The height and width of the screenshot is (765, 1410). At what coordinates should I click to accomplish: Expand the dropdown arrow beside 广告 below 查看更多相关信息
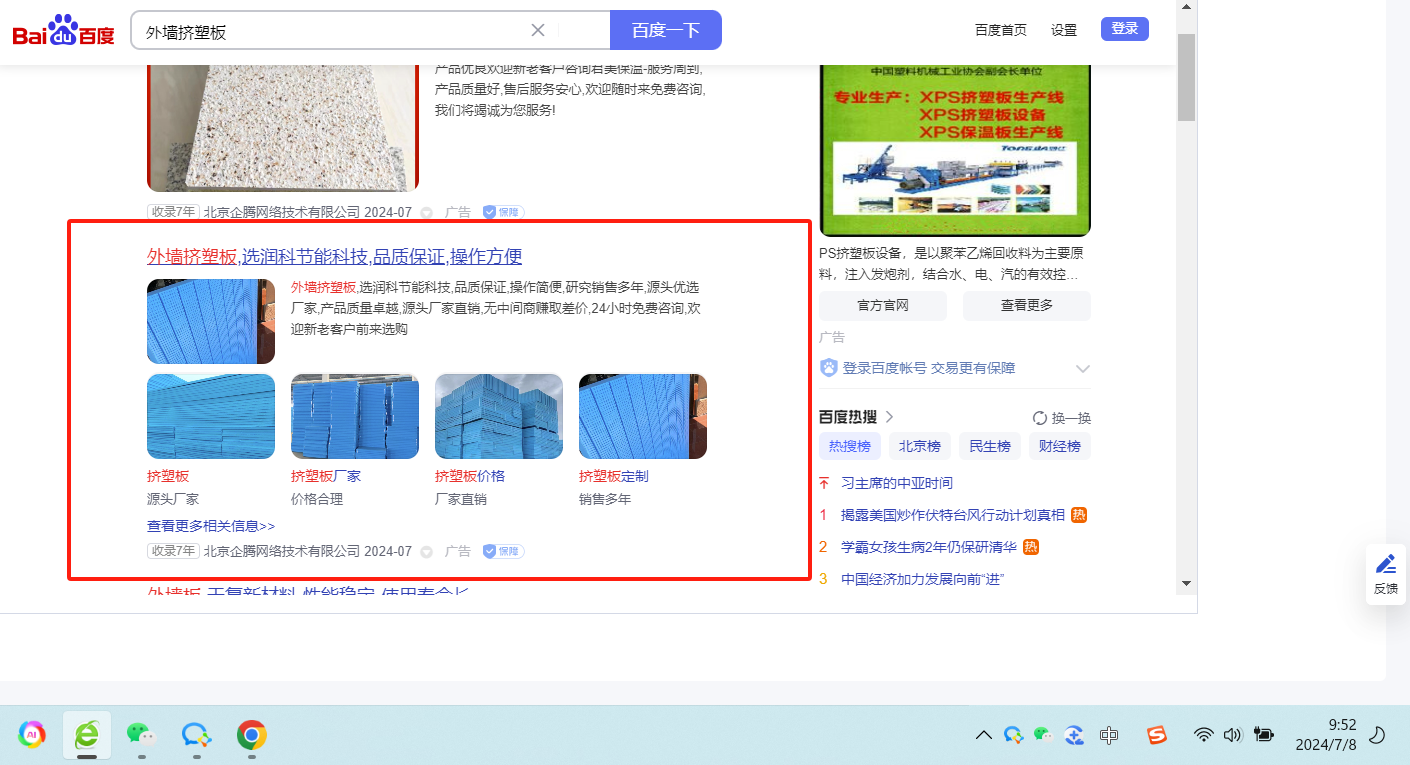pyautogui.click(x=427, y=552)
